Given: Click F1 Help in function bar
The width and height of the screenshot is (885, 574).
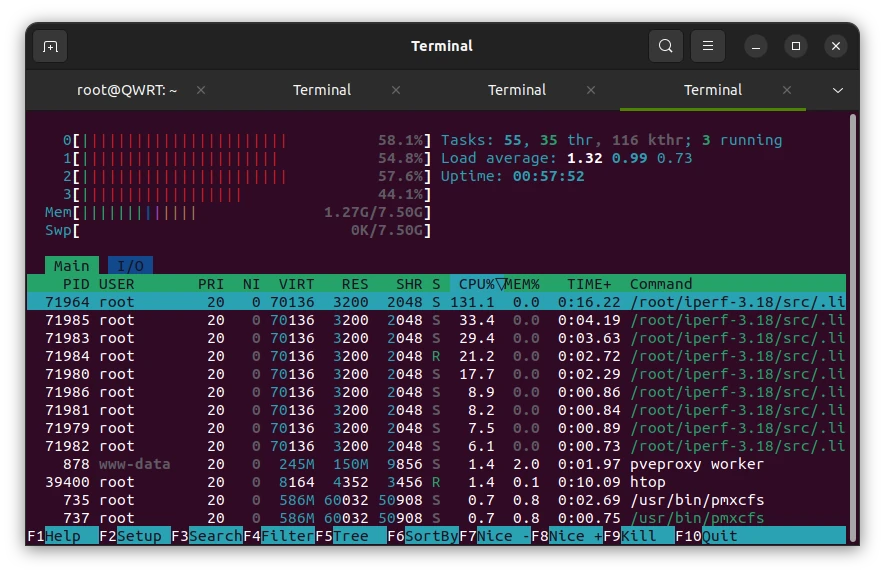Looking at the screenshot, I should (x=62, y=536).
